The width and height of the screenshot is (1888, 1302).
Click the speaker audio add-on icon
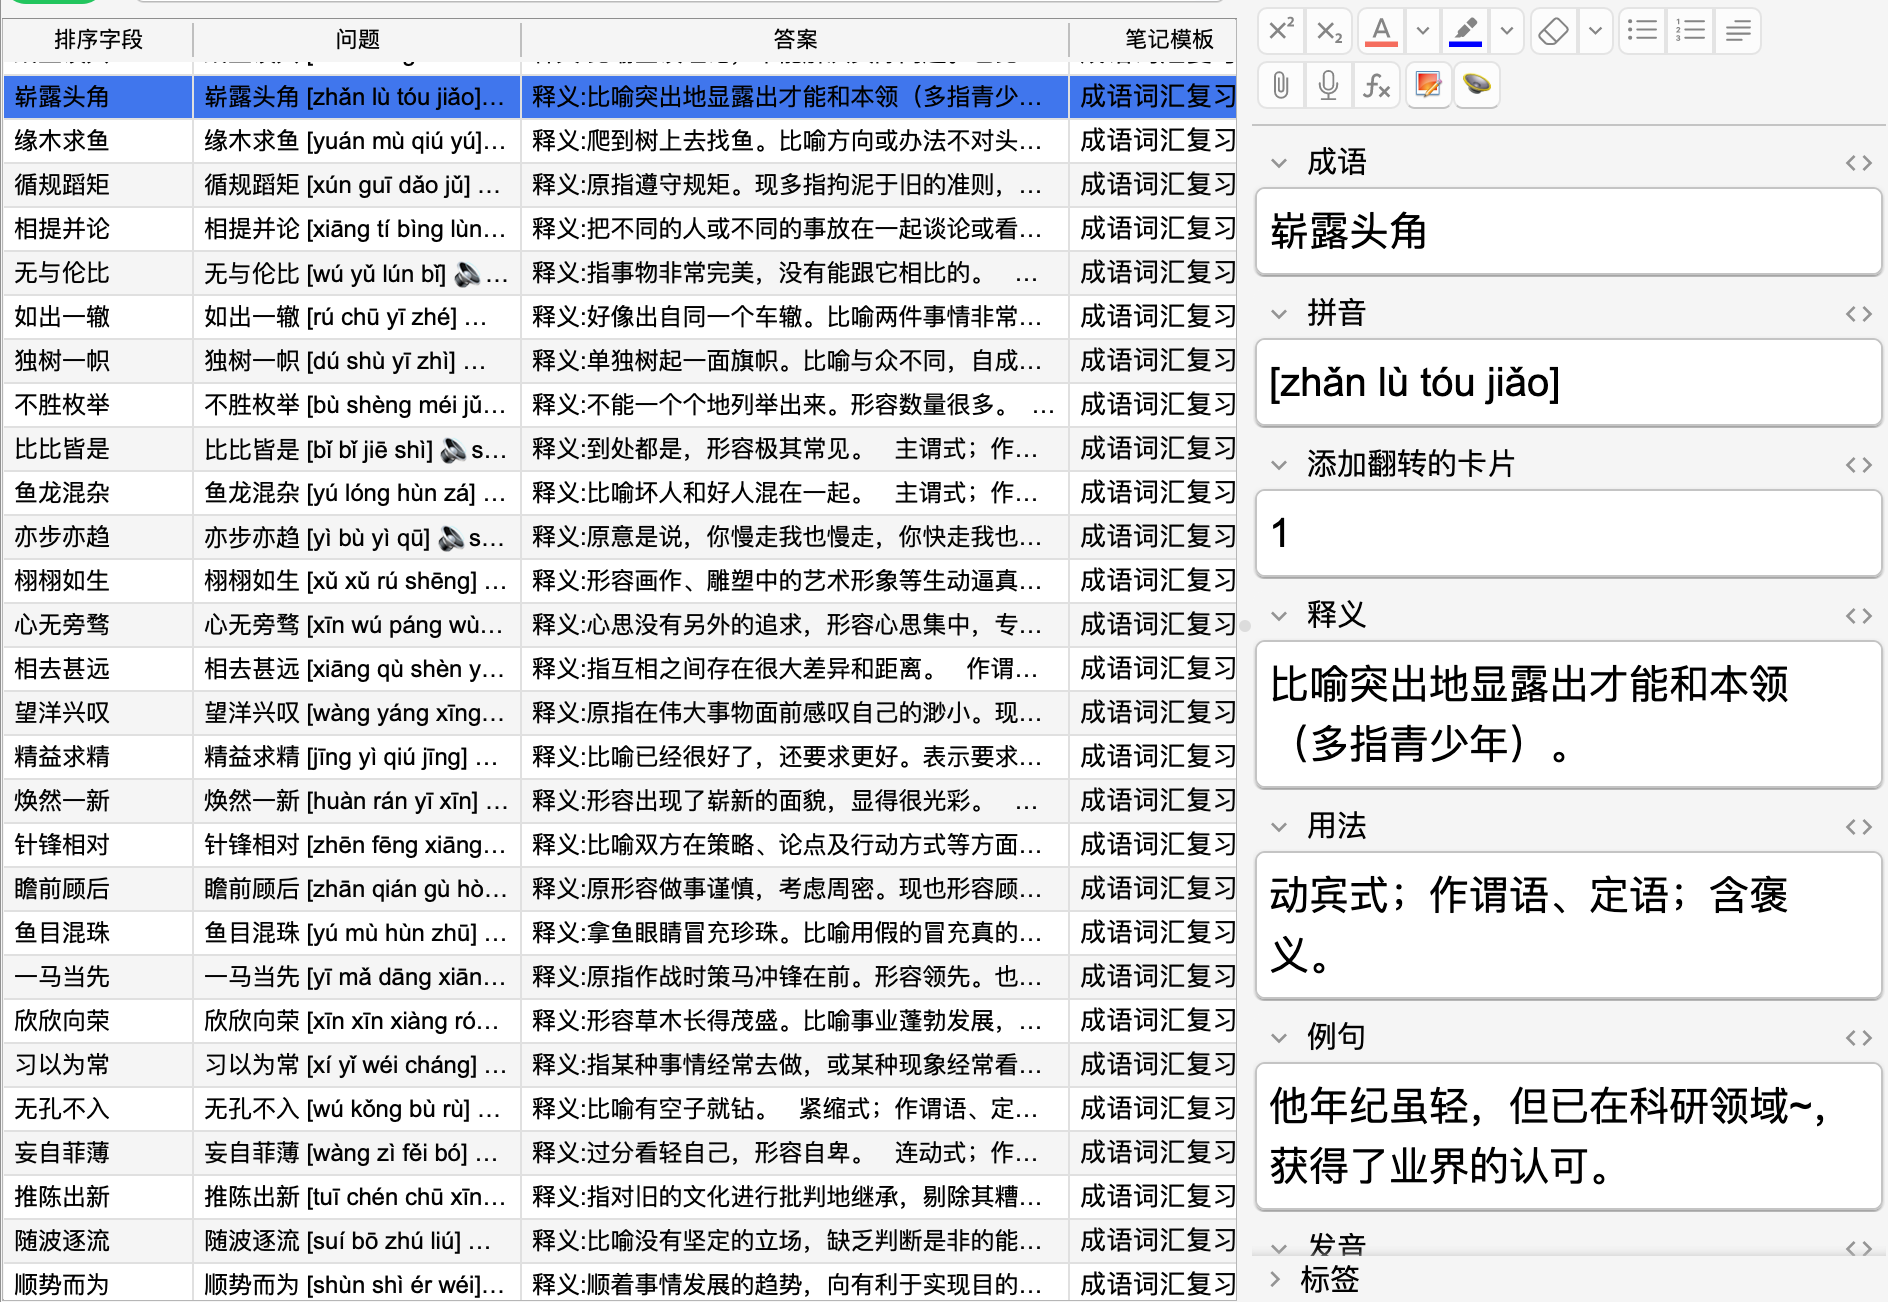coord(1477,85)
